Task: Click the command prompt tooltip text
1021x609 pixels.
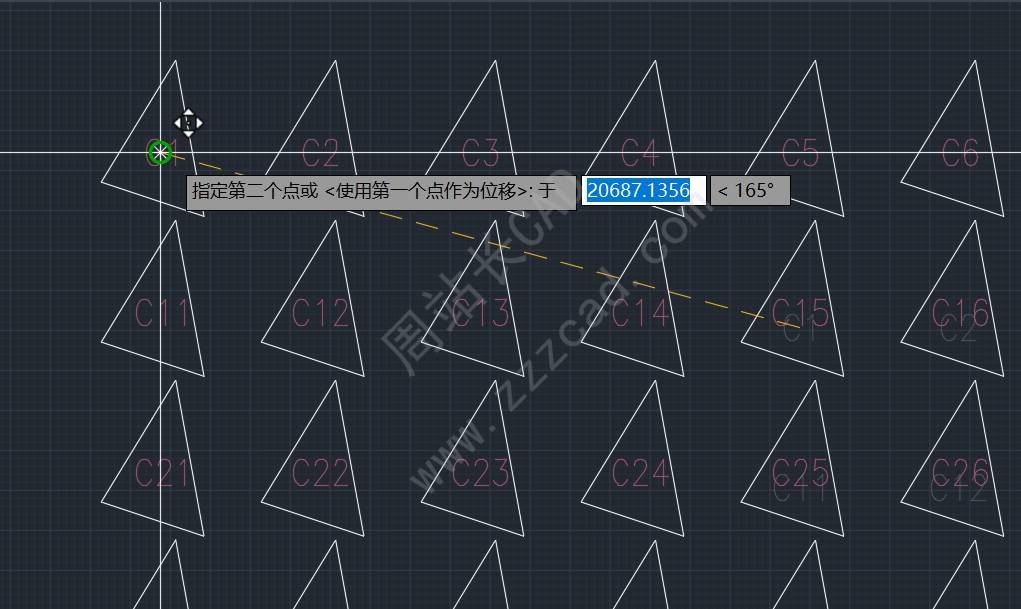Action: point(381,191)
